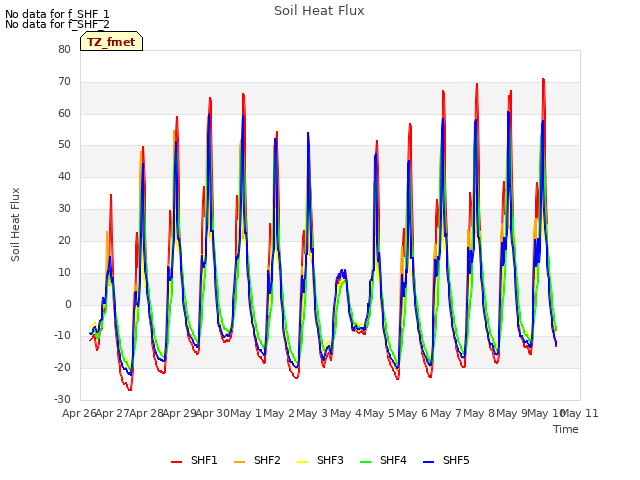The height and width of the screenshot is (480, 640).
Task: Click the Apr 26 x-axis date label
Action: click(79, 413)
